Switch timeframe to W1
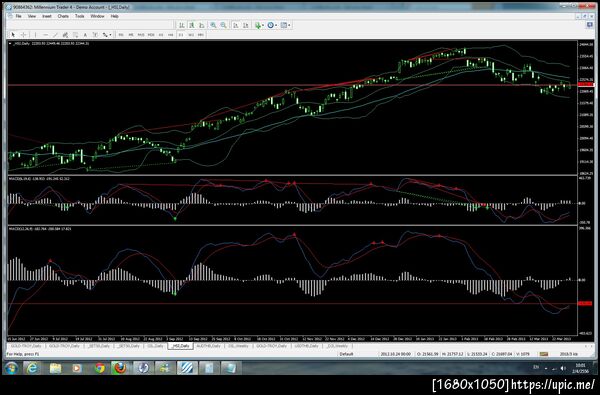This screenshot has height=395, width=600. click(x=191, y=35)
